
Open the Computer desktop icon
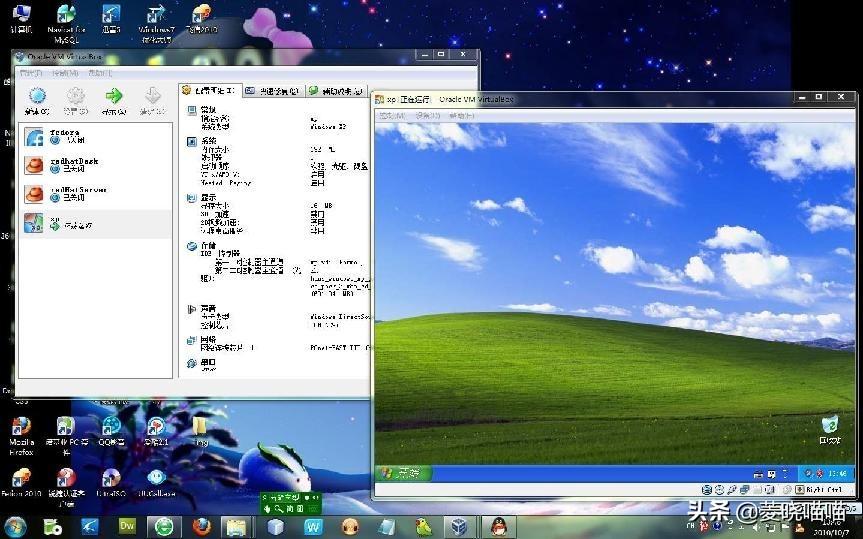21,18
